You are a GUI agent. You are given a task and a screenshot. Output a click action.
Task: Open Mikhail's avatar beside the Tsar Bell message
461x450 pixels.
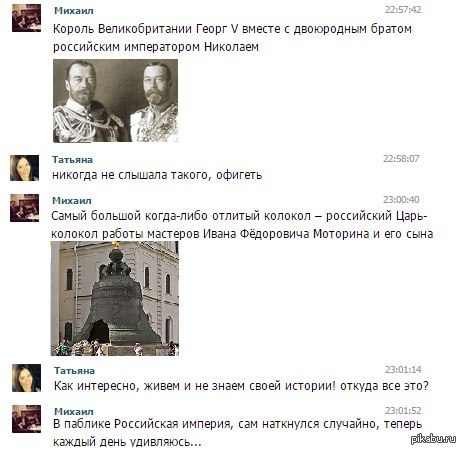click(24, 208)
